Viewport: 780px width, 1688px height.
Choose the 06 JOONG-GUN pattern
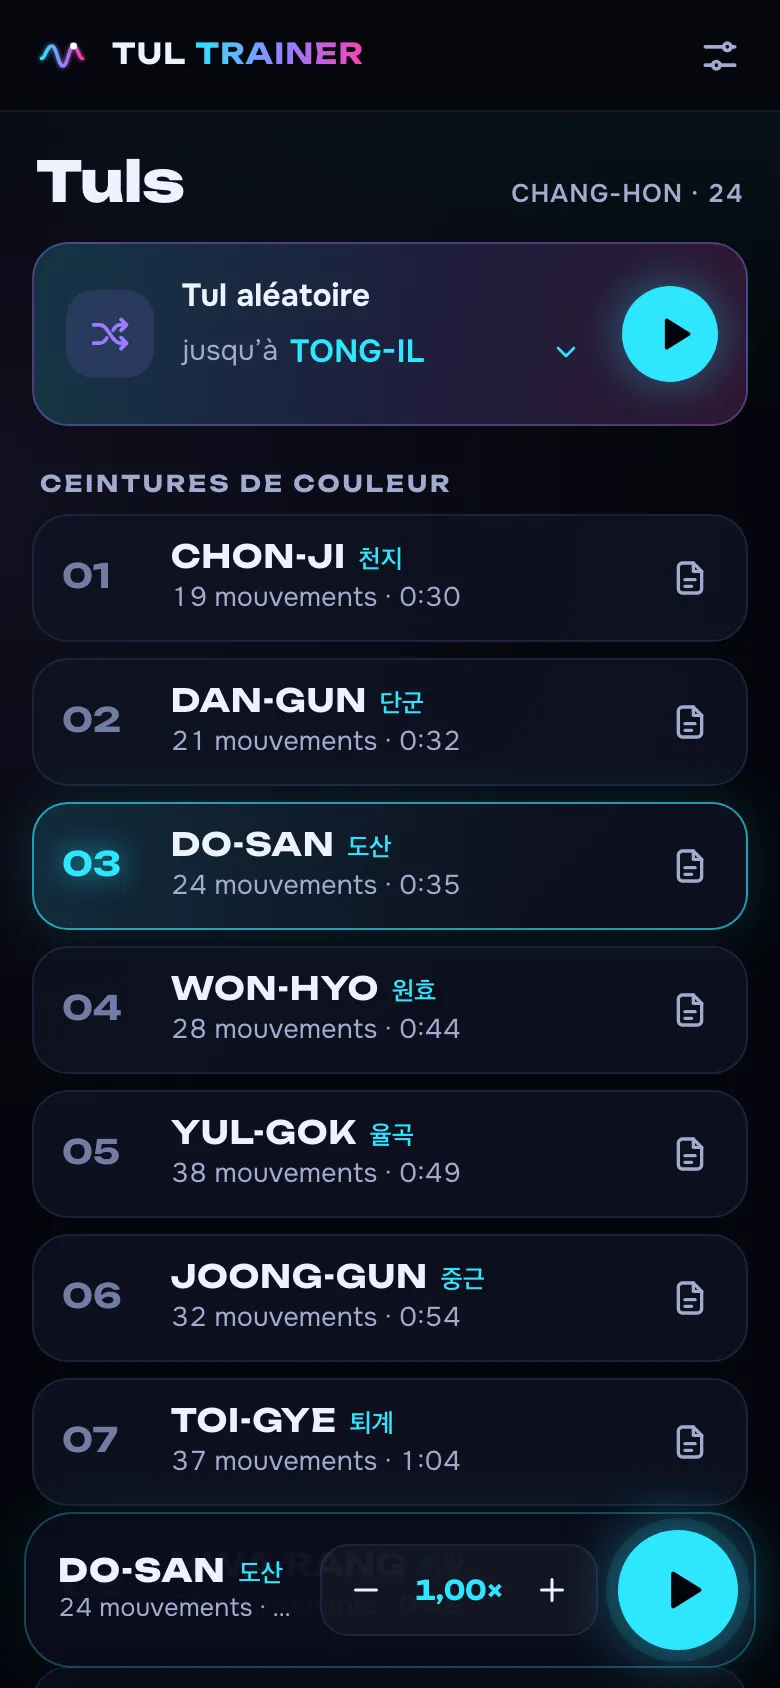[390, 1298]
